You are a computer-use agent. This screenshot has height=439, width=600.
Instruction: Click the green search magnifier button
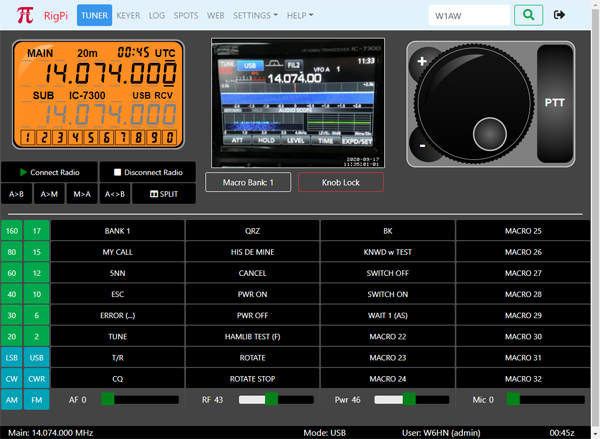tap(528, 15)
